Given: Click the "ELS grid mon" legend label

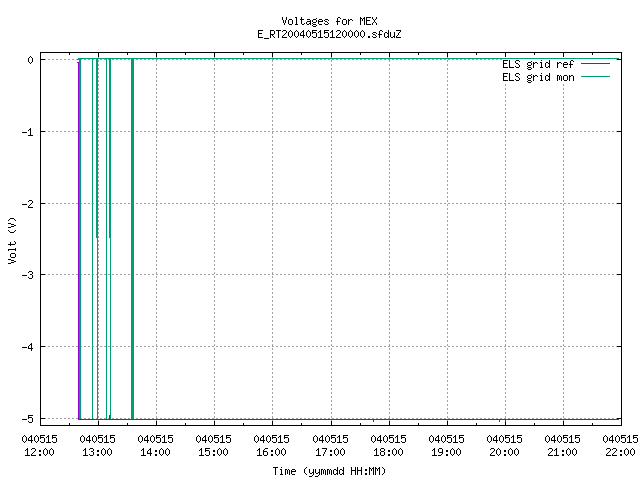Looking at the screenshot, I should coord(538,77).
